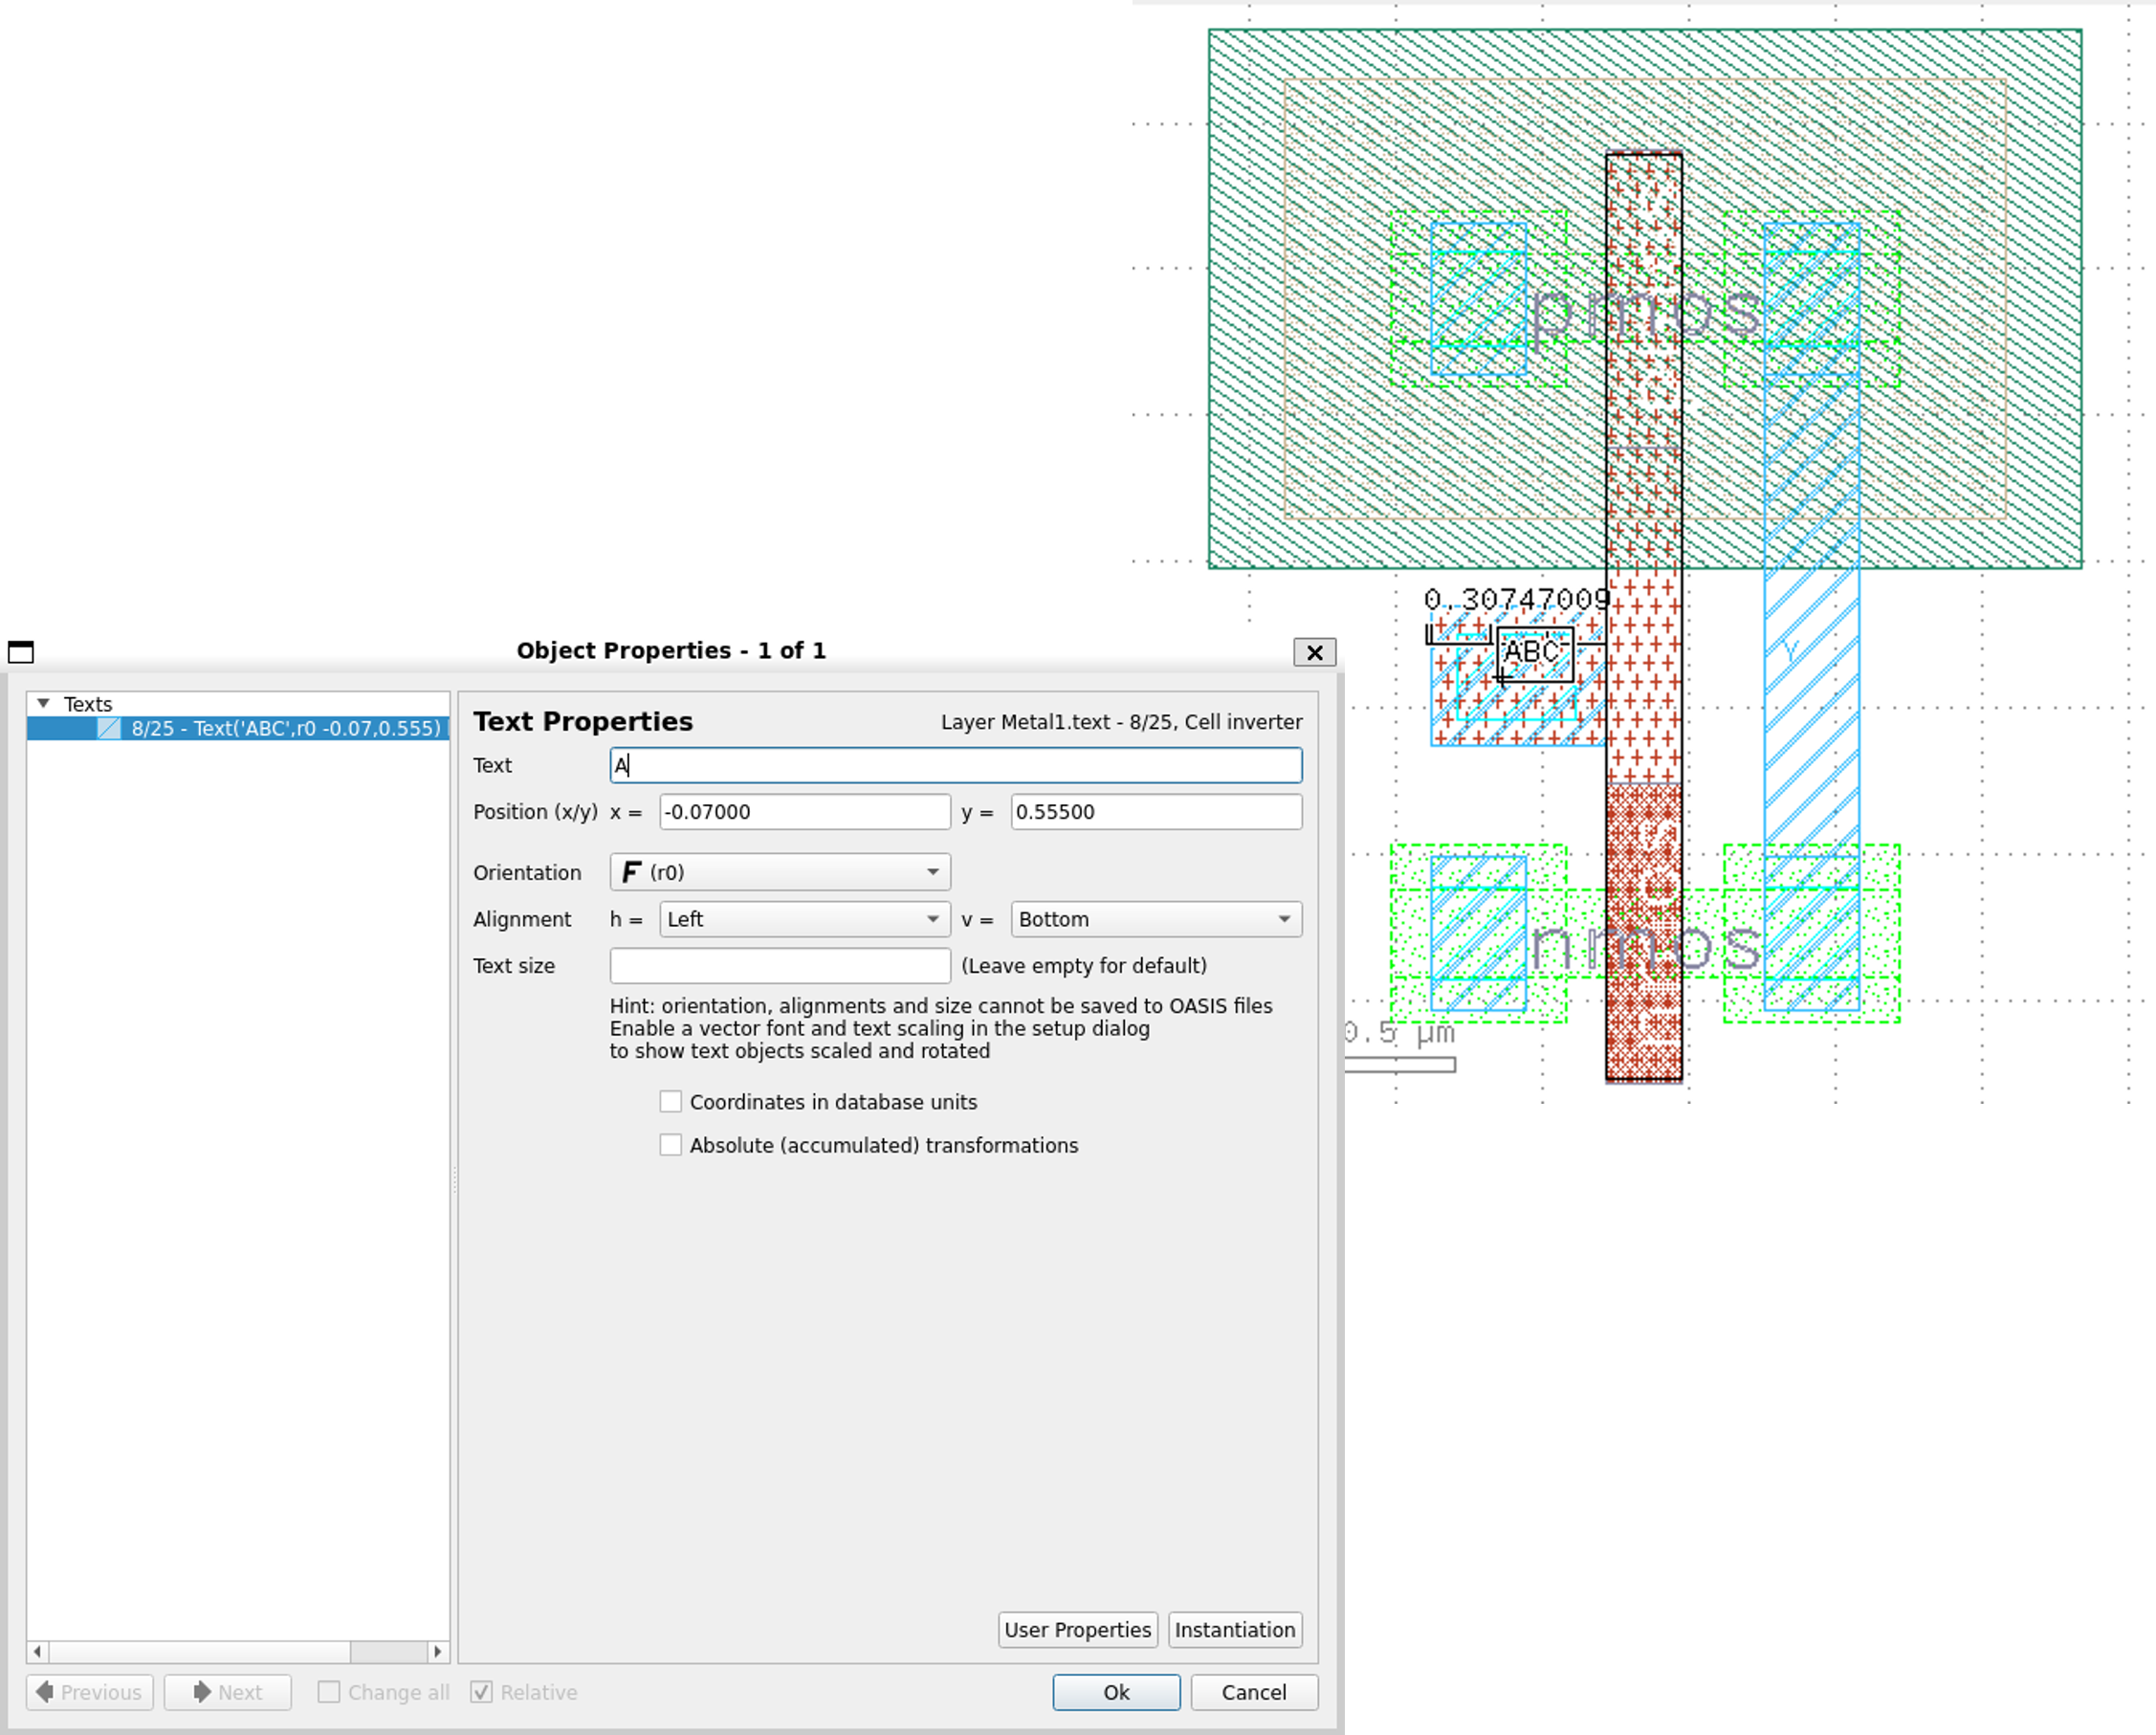This screenshot has height=1735, width=2156.
Task: Close the Object Properties dialog
Action: [x=1314, y=652]
